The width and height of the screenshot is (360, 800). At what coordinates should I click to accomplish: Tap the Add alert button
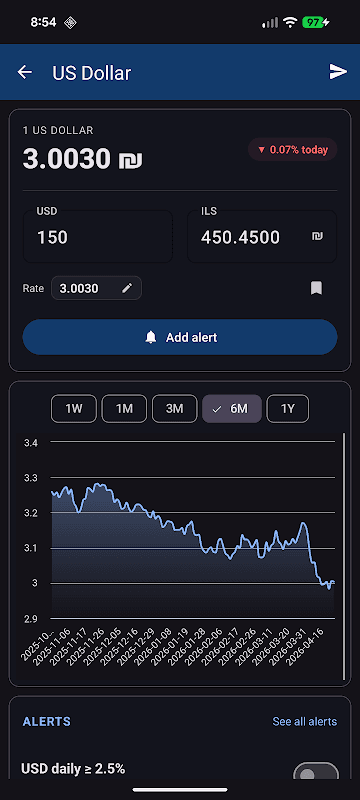(180, 337)
